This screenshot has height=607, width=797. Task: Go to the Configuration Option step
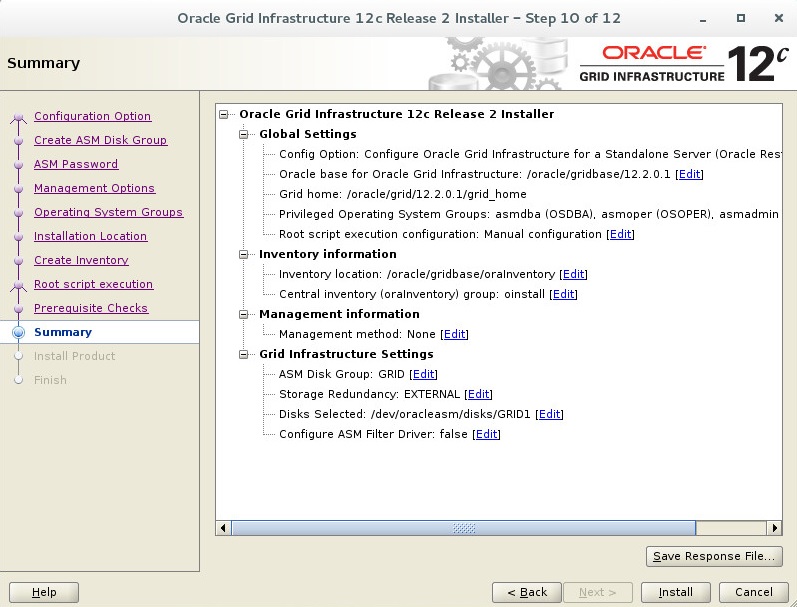(93, 116)
